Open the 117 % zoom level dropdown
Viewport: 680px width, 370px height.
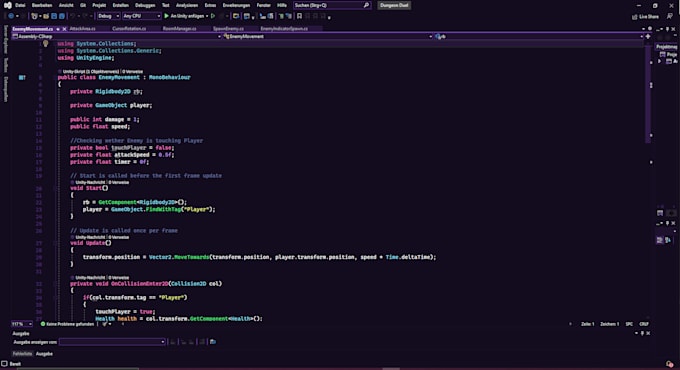(x=22, y=324)
